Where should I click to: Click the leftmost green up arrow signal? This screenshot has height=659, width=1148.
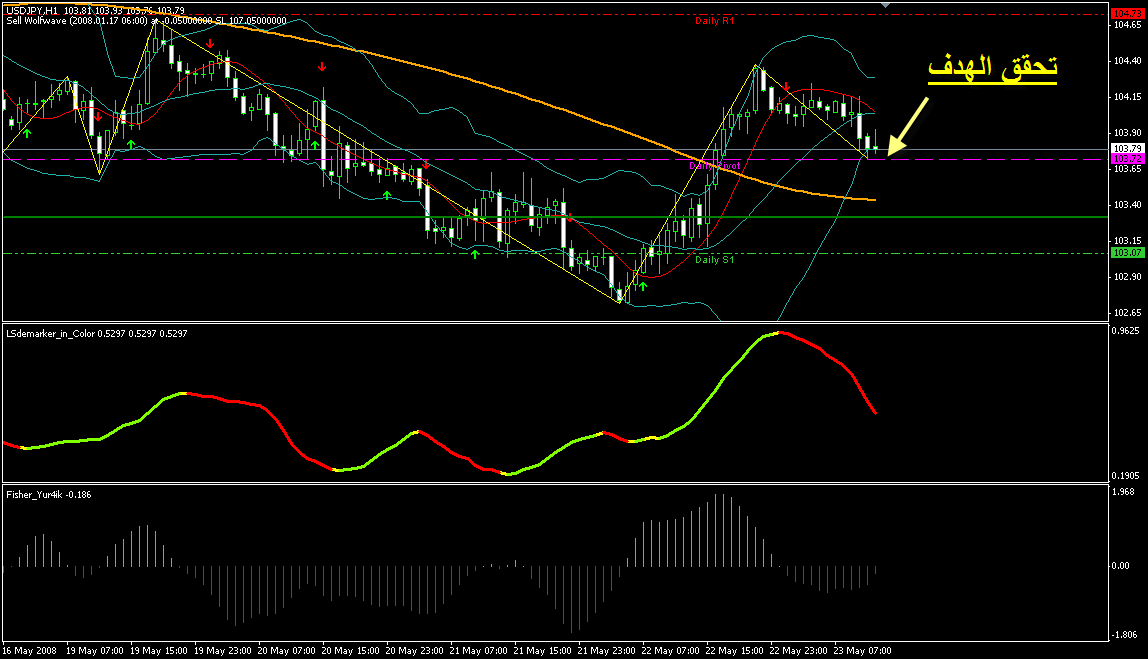(28, 132)
